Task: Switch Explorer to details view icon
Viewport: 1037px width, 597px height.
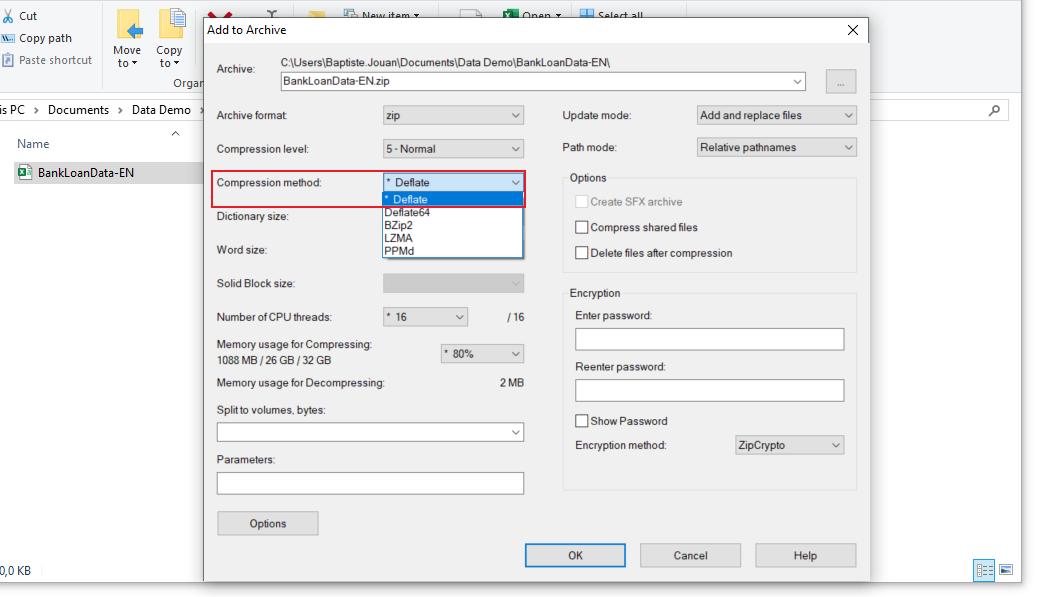Action: click(x=984, y=568)
